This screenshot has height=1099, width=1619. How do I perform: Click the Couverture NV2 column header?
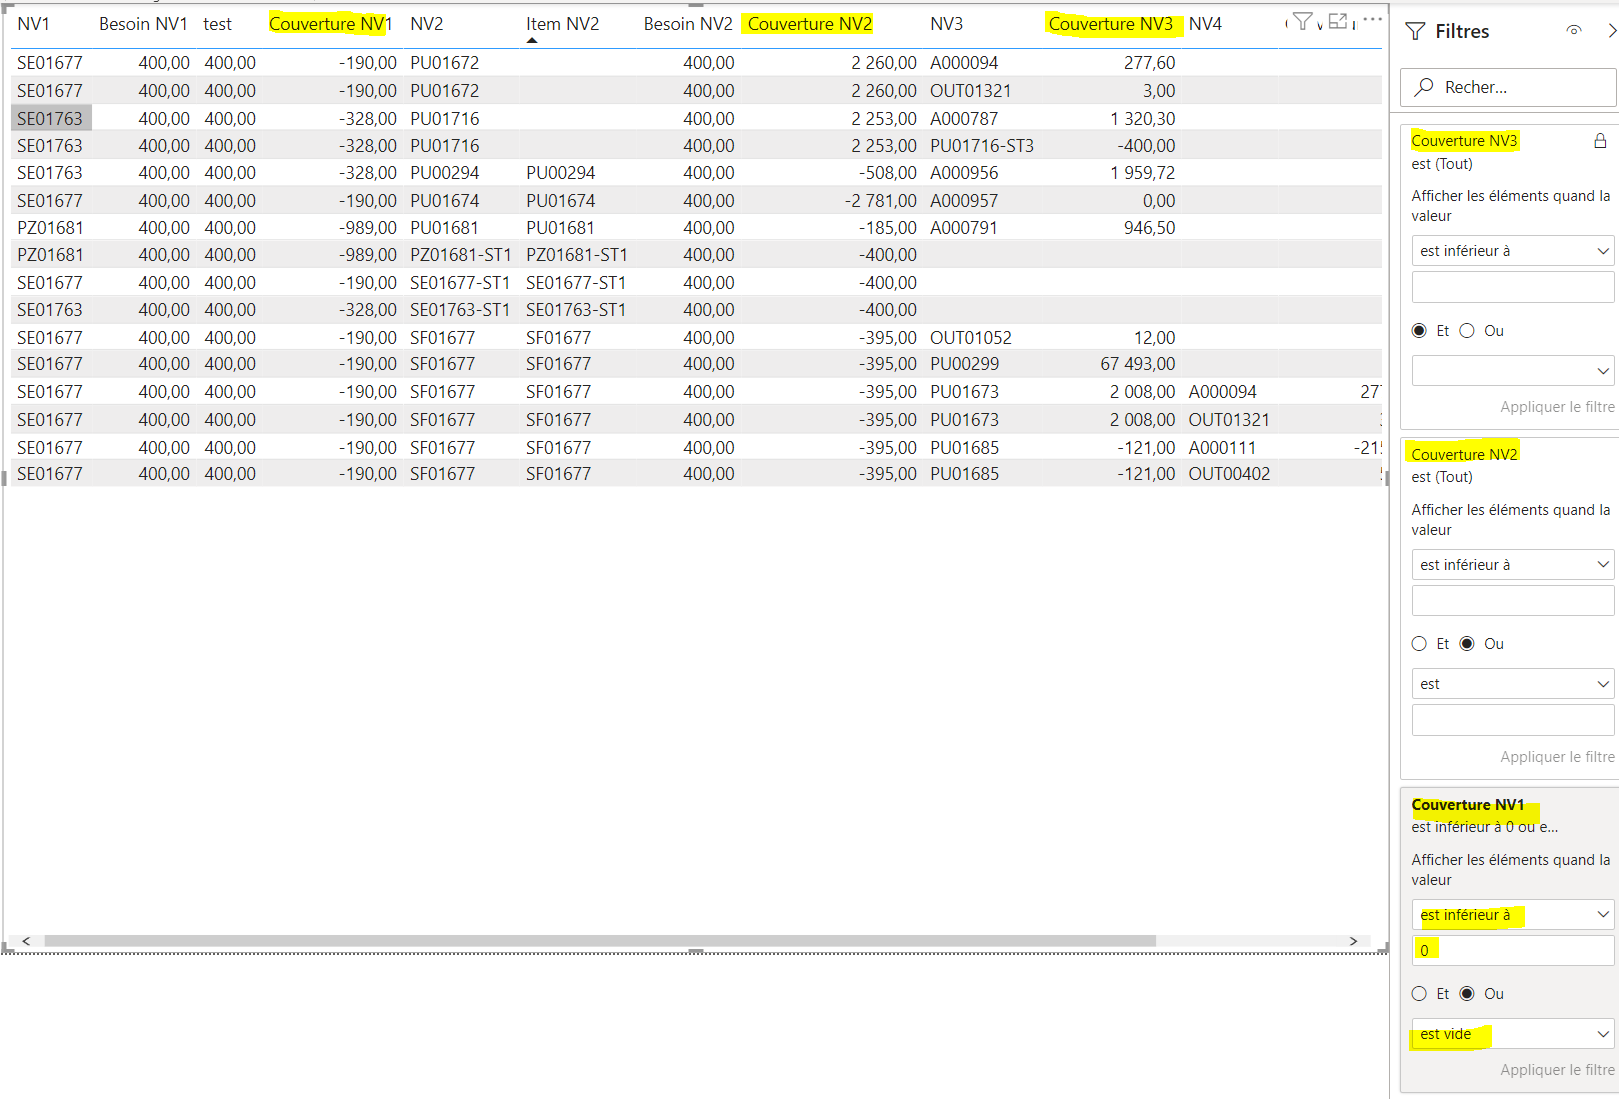[809, 24]
